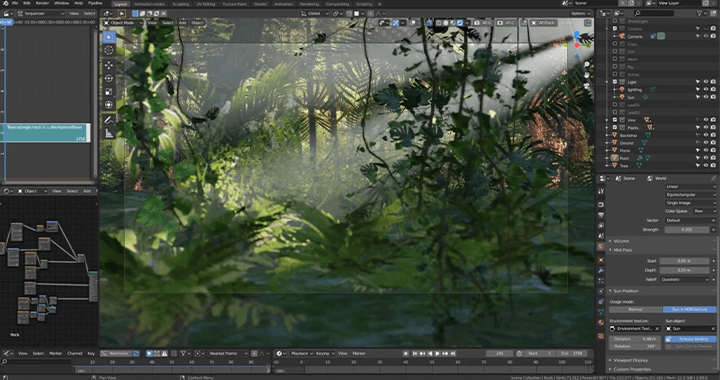The height and width of the screenshot is (380, 720).
Task: Open the Tool properties tab
Action: coord(601,191)
